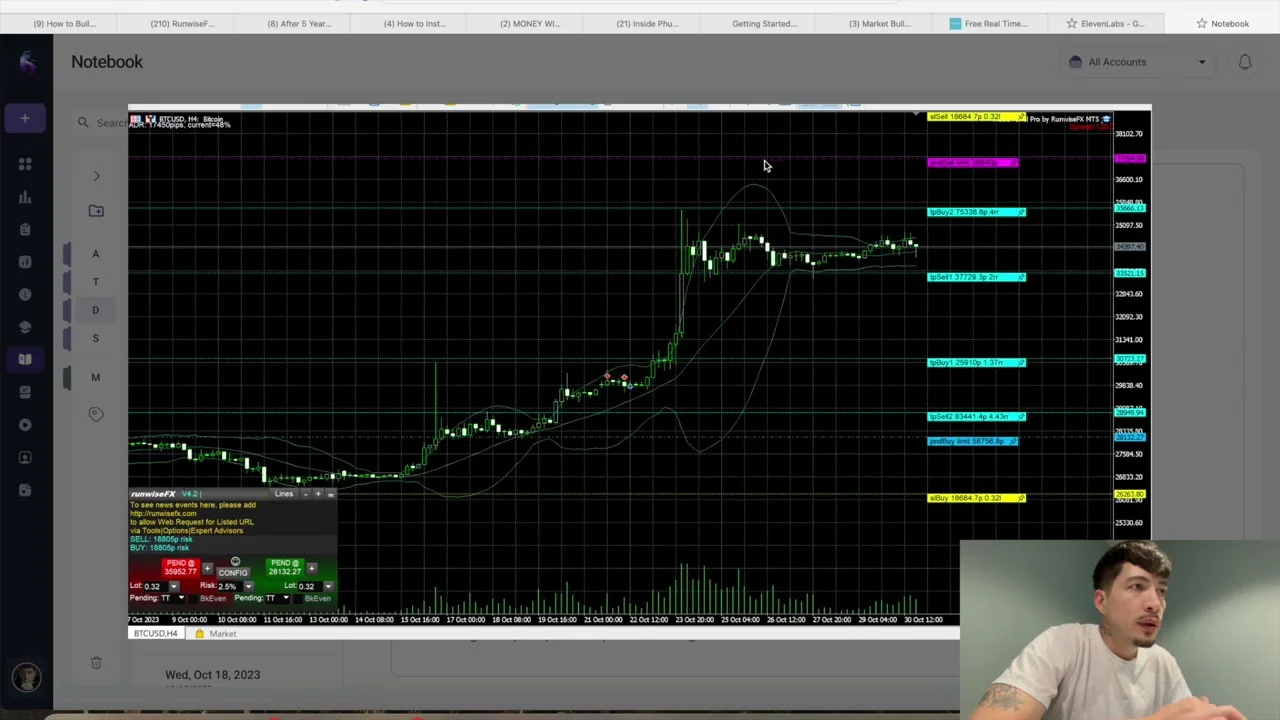
Task: Click the sell-side Lot 0.32 input field
Action: [155, 586]
